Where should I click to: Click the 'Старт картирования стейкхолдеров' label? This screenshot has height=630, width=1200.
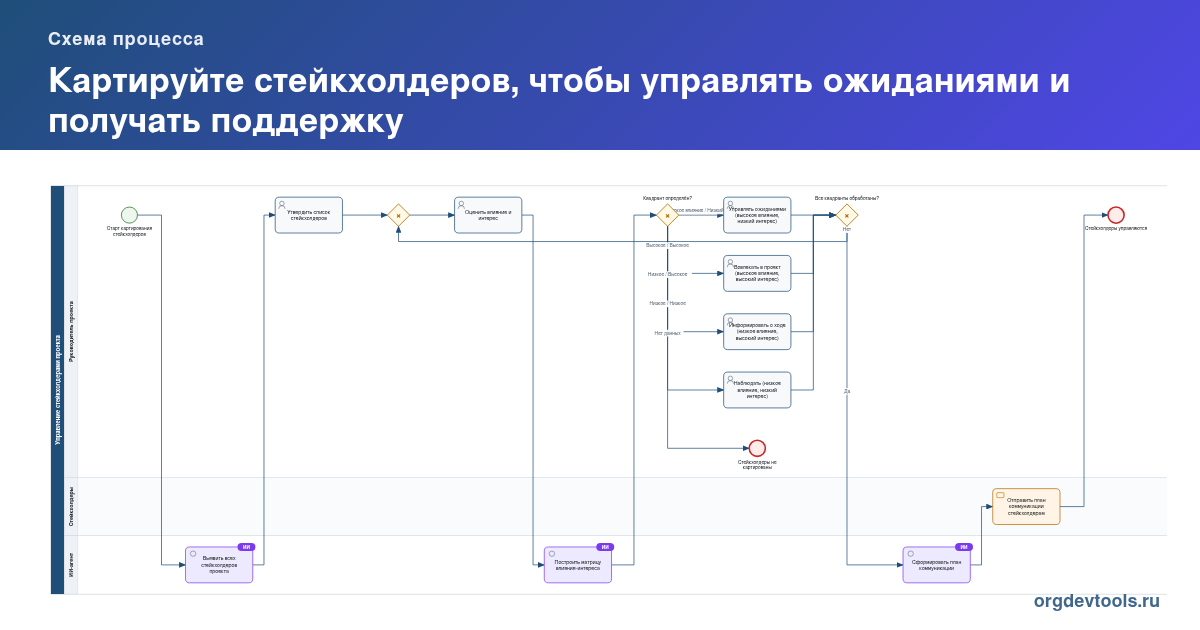(x=130, y=231)
